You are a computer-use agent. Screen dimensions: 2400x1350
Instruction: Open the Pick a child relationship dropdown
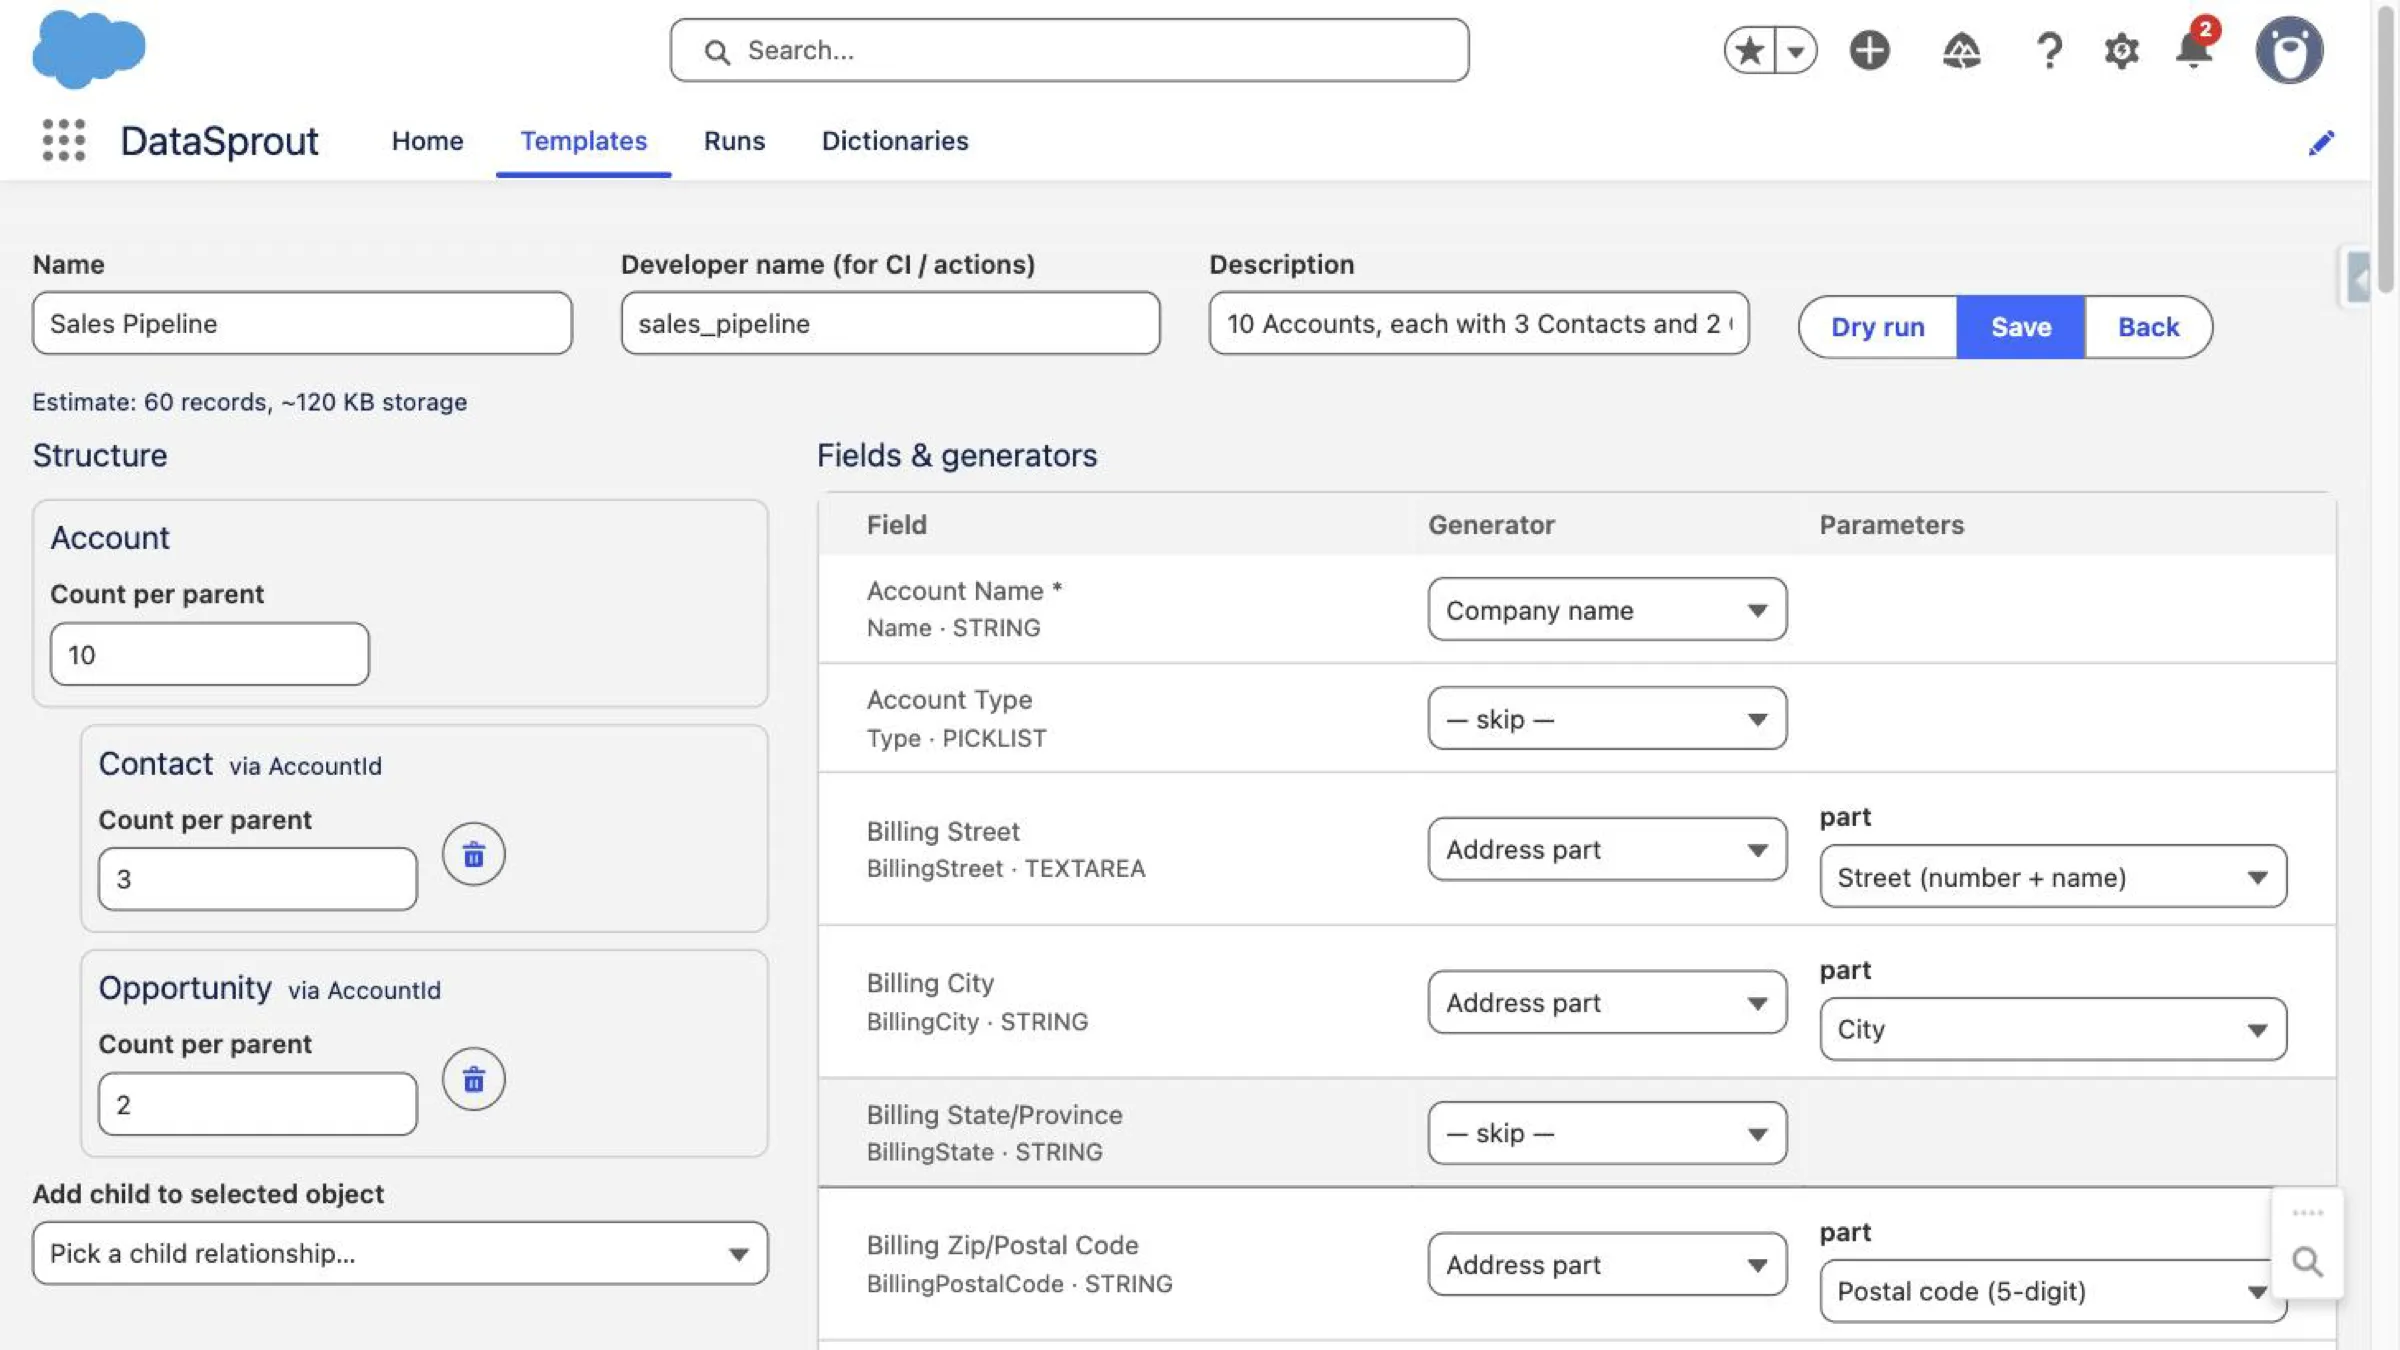pyautogui.click(x=400, y=1253)
